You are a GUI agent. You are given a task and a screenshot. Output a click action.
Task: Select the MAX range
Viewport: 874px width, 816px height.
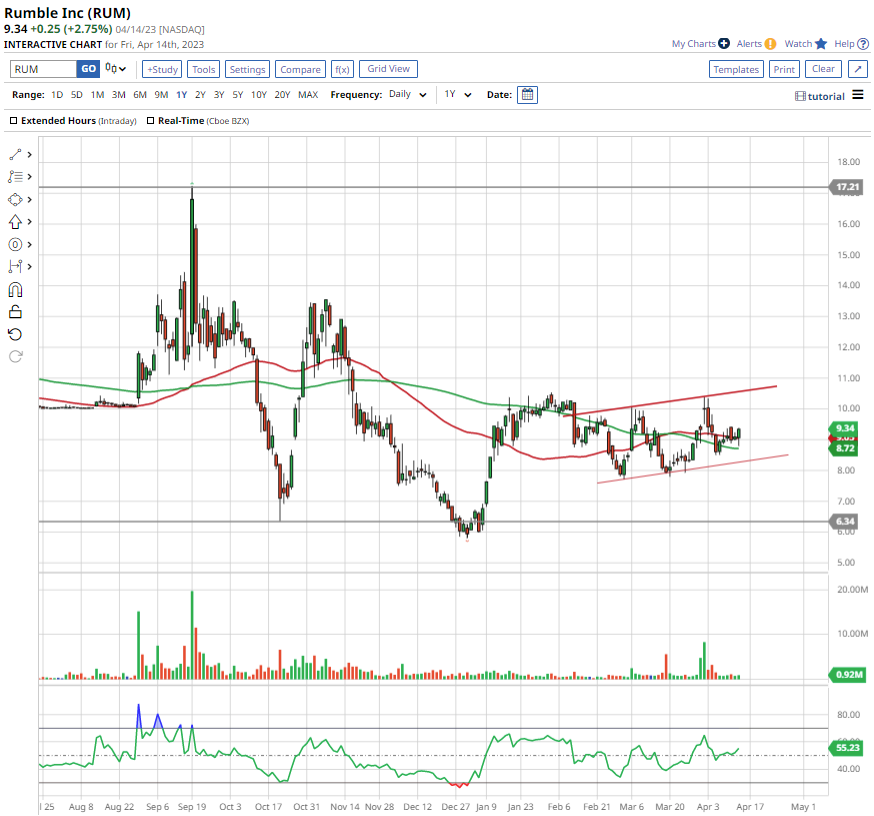(308, 95)
